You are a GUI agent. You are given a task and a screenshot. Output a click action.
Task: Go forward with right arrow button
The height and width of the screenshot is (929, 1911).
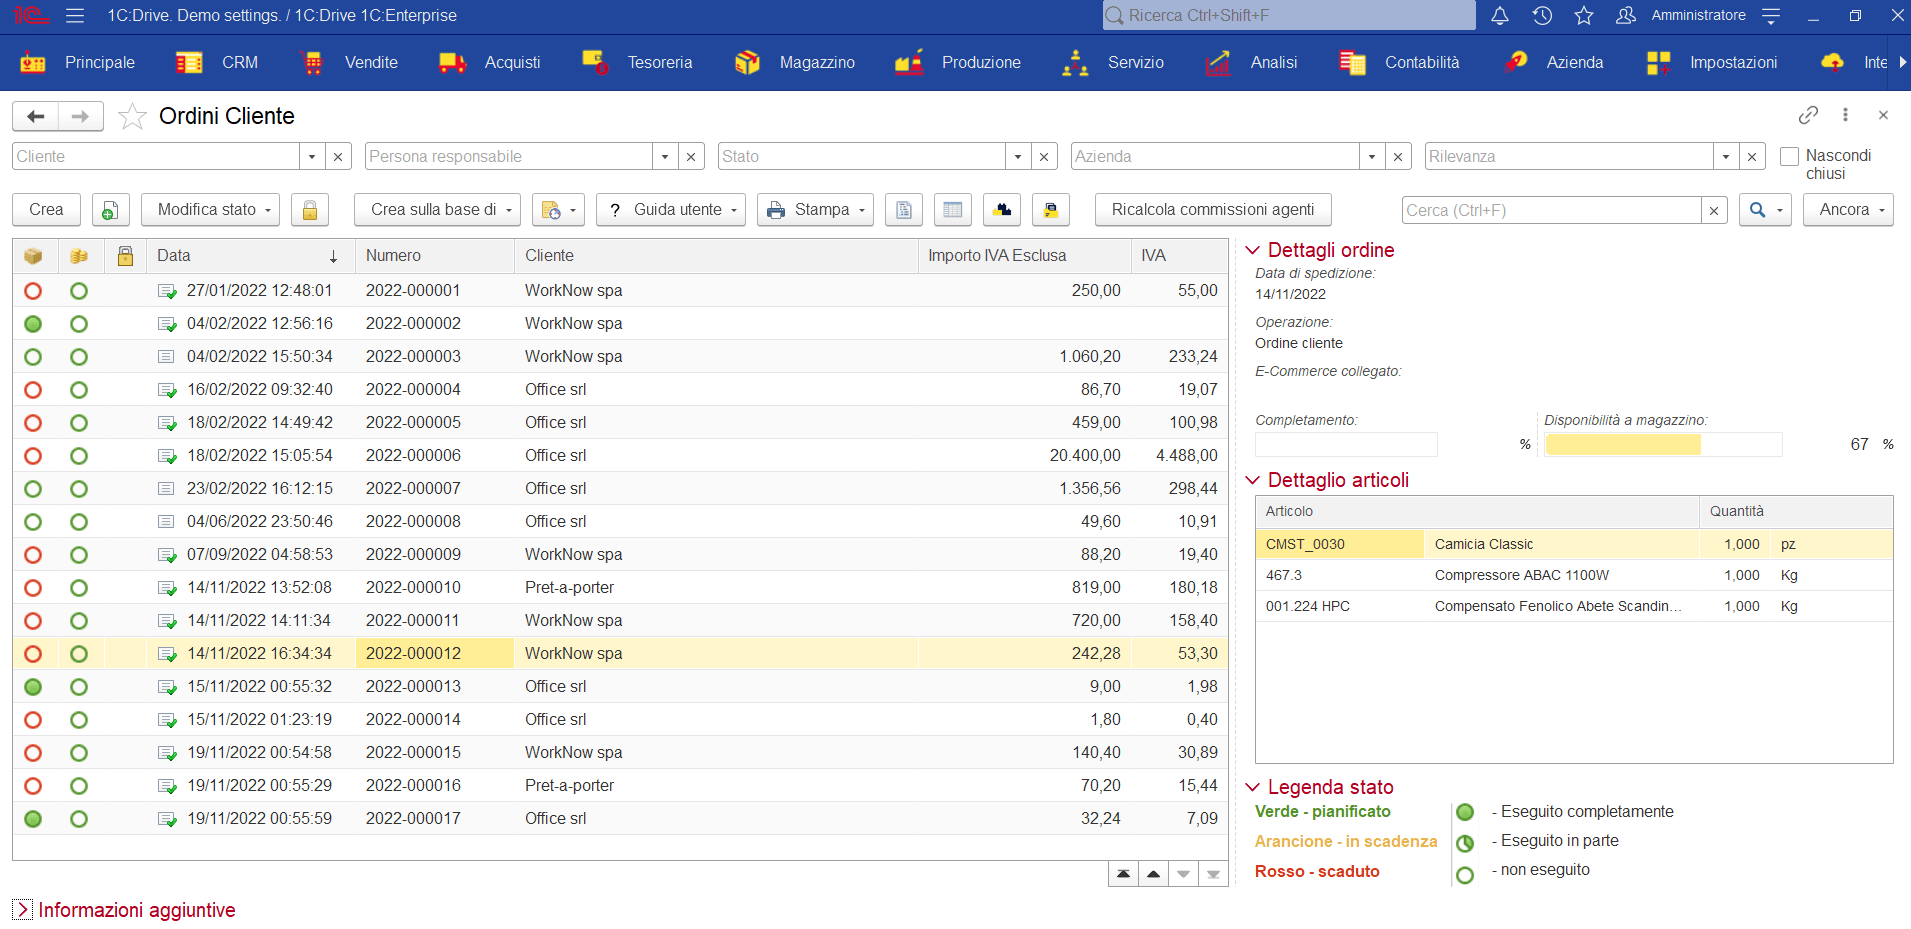click(x=81, y=116)
